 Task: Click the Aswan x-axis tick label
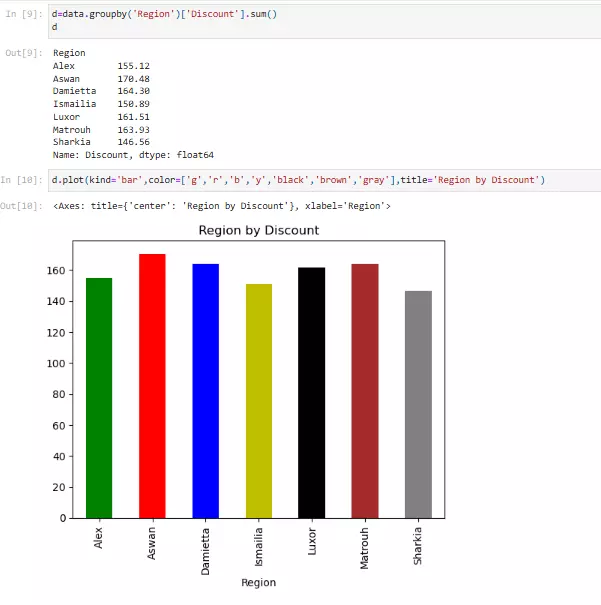tap(151, 543)
